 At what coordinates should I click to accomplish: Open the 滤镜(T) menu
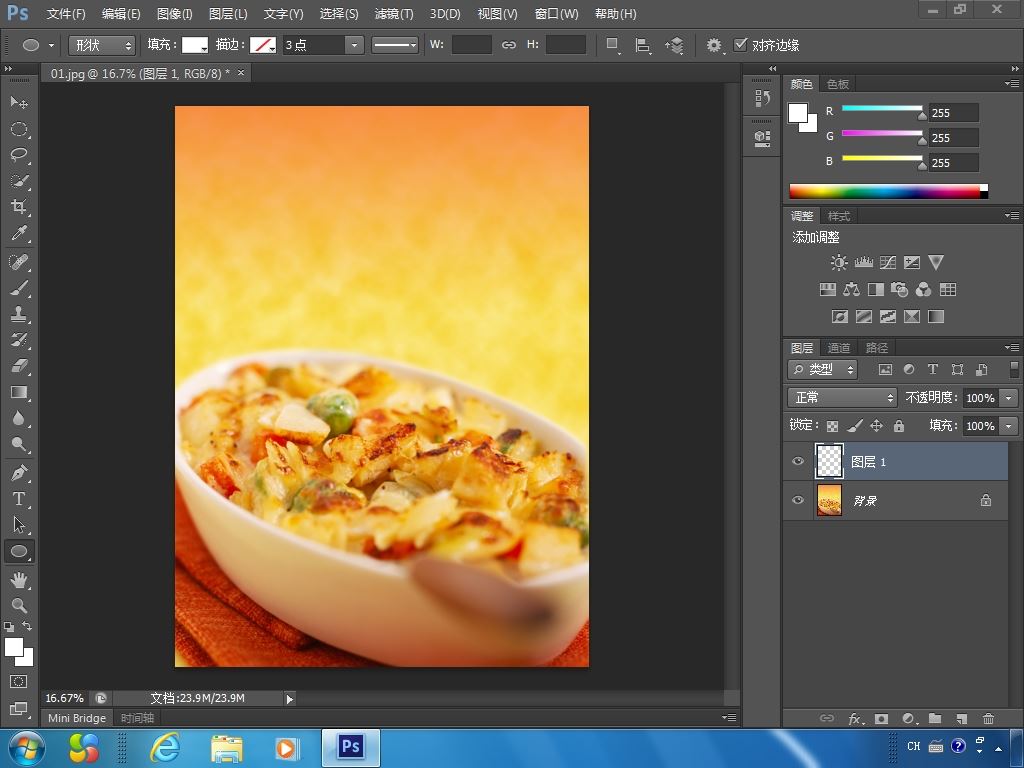393,14
